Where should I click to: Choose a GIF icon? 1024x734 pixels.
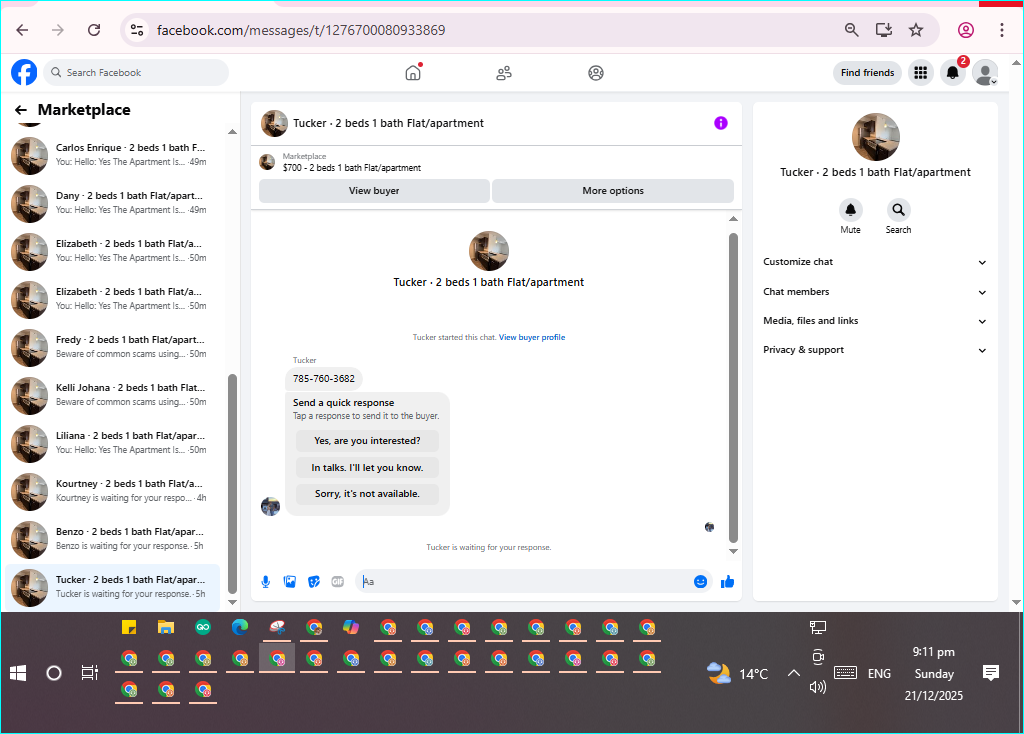pyautogui.click(x=338, y=581)
